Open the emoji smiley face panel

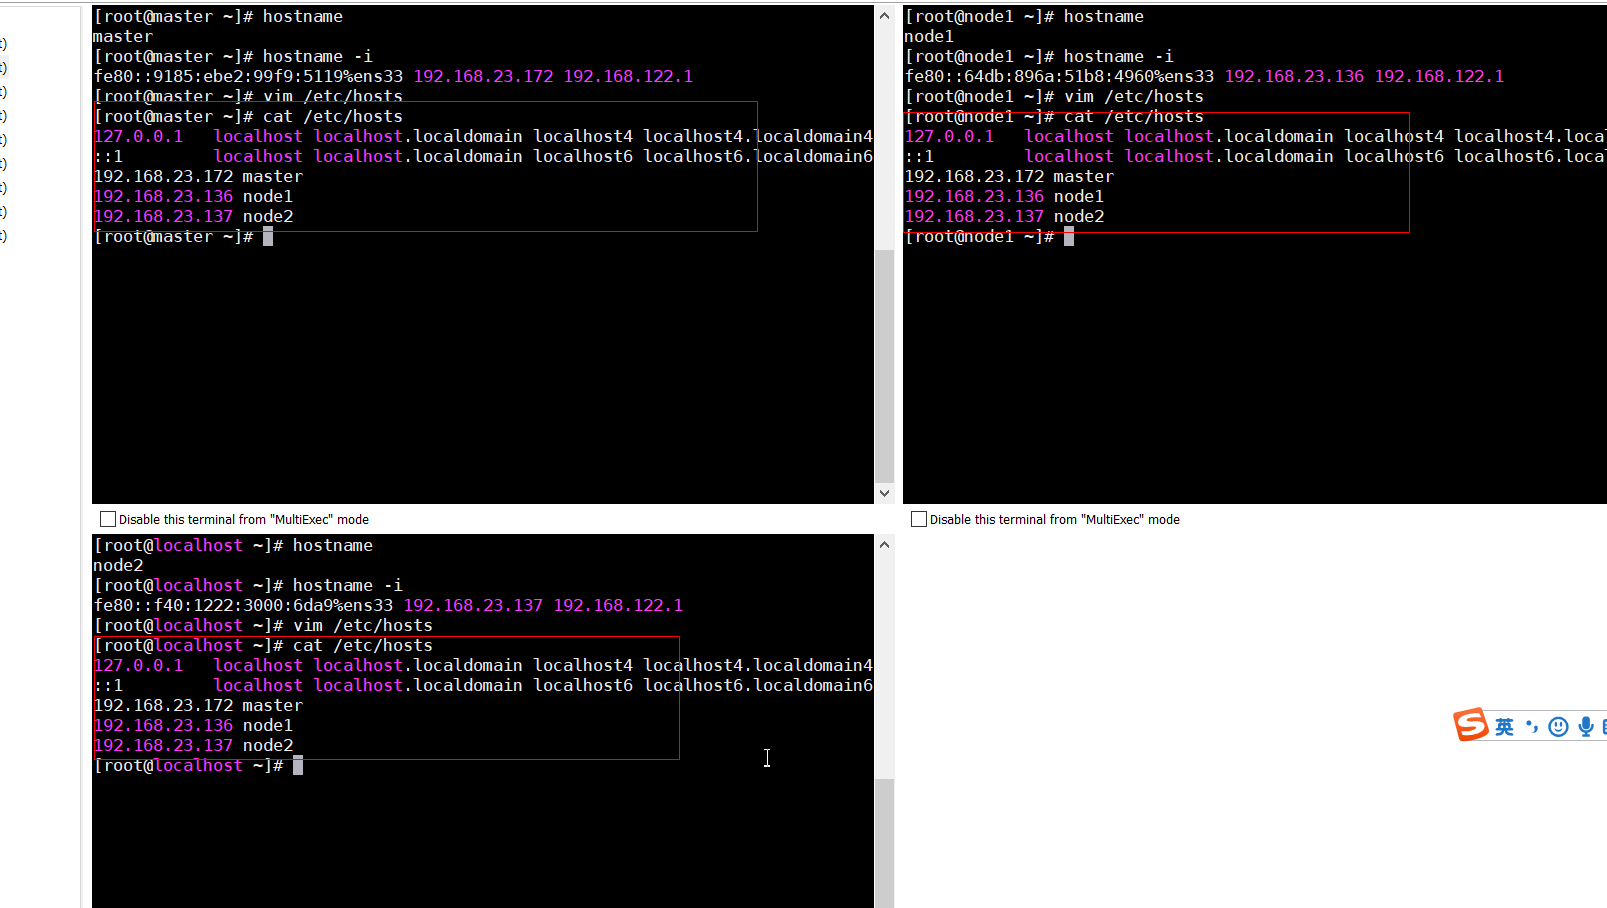pyautogui.click(x=1558, y=727)
